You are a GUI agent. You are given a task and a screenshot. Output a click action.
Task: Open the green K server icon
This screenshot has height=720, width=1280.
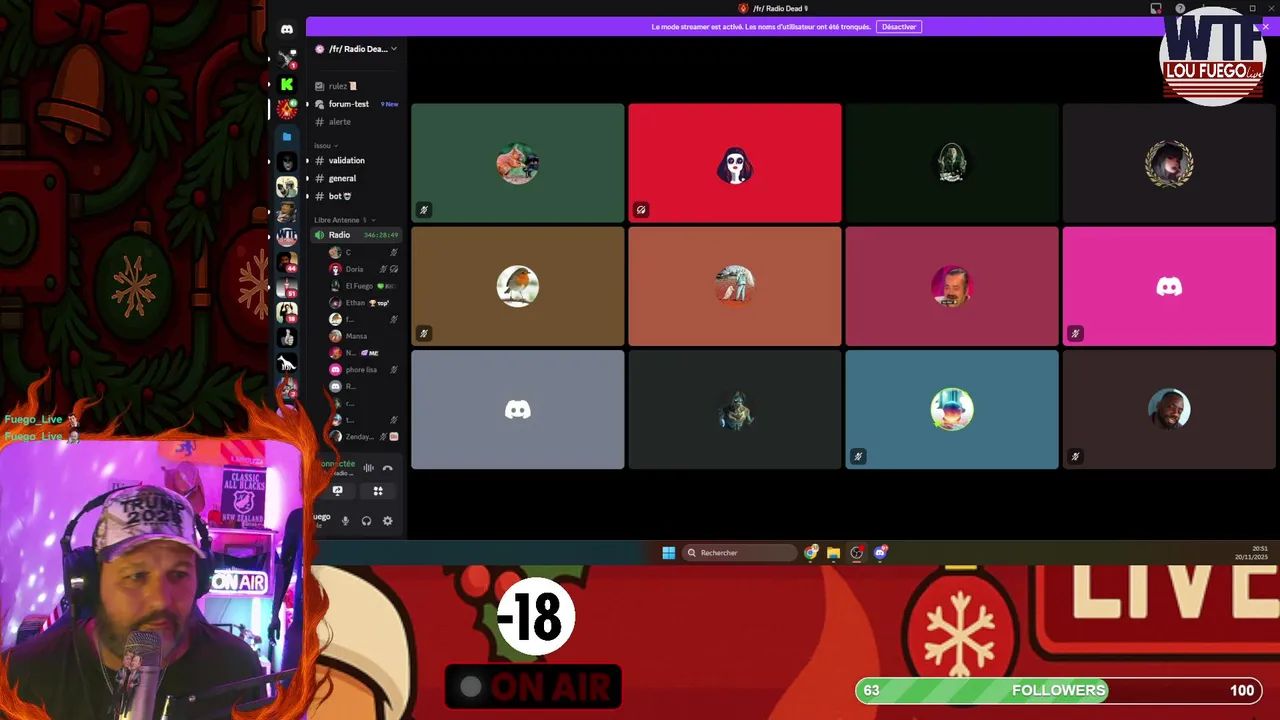pyautogui.click(x=287, y=85)
